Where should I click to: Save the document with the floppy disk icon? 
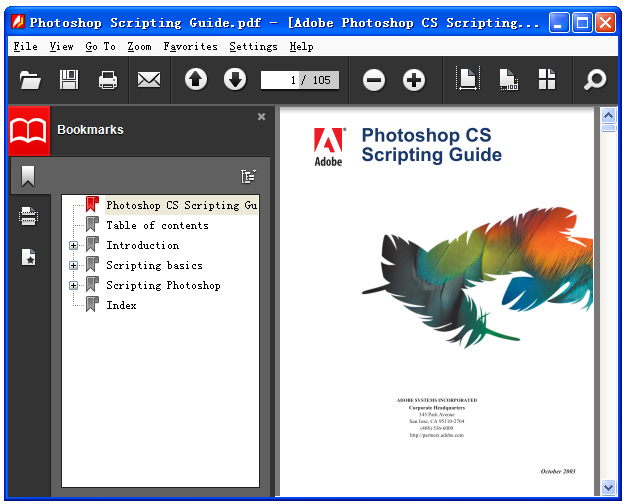point(69,80)
